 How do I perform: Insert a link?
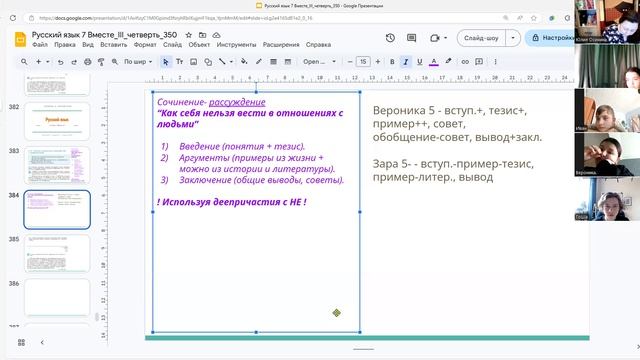click(x=465, y=62)
